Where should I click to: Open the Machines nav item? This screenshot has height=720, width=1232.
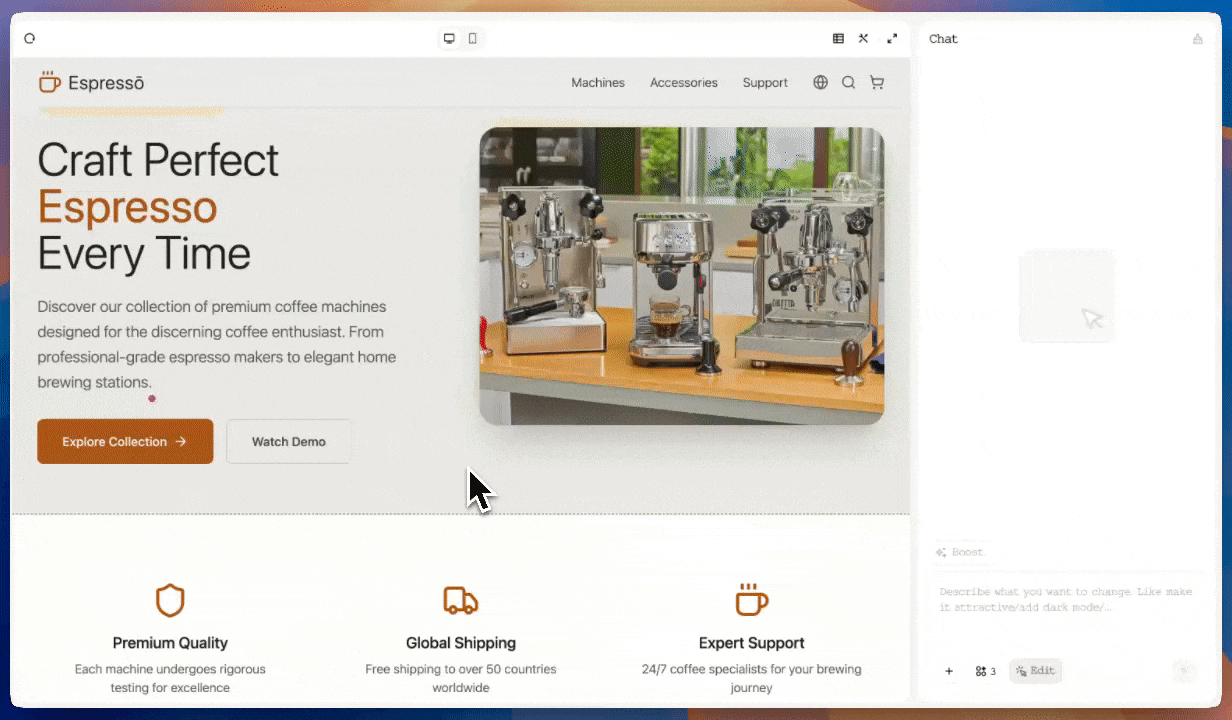click(x=598, y=83)
